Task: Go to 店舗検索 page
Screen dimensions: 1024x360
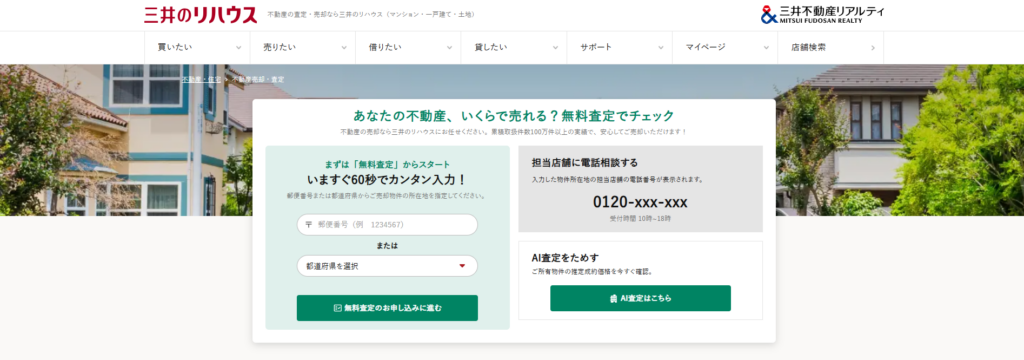Action: click(x=831, y=48)
